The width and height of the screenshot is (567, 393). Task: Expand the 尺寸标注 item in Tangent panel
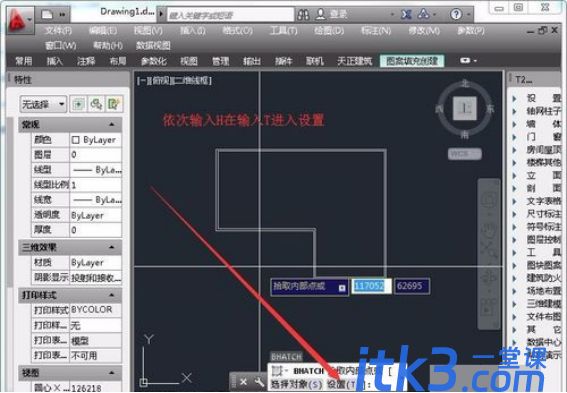click(514, 214)
